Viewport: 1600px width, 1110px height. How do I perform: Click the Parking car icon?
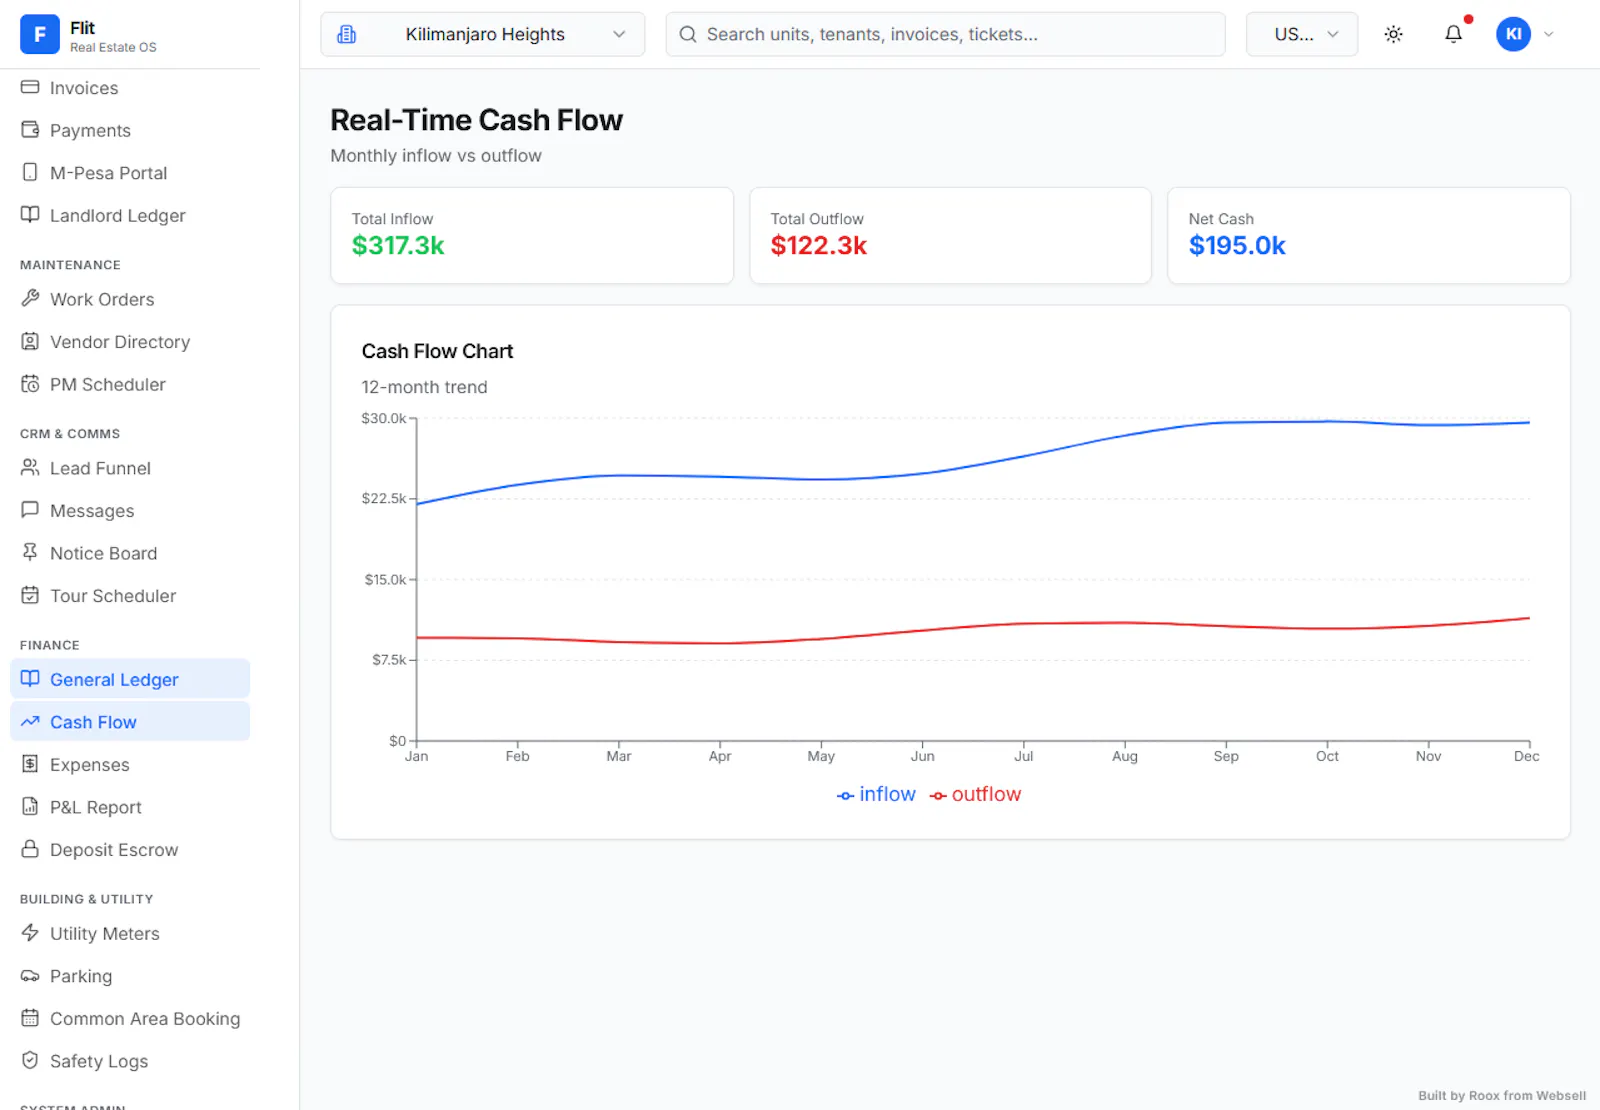pyautogui.click(x=30, y=975)
